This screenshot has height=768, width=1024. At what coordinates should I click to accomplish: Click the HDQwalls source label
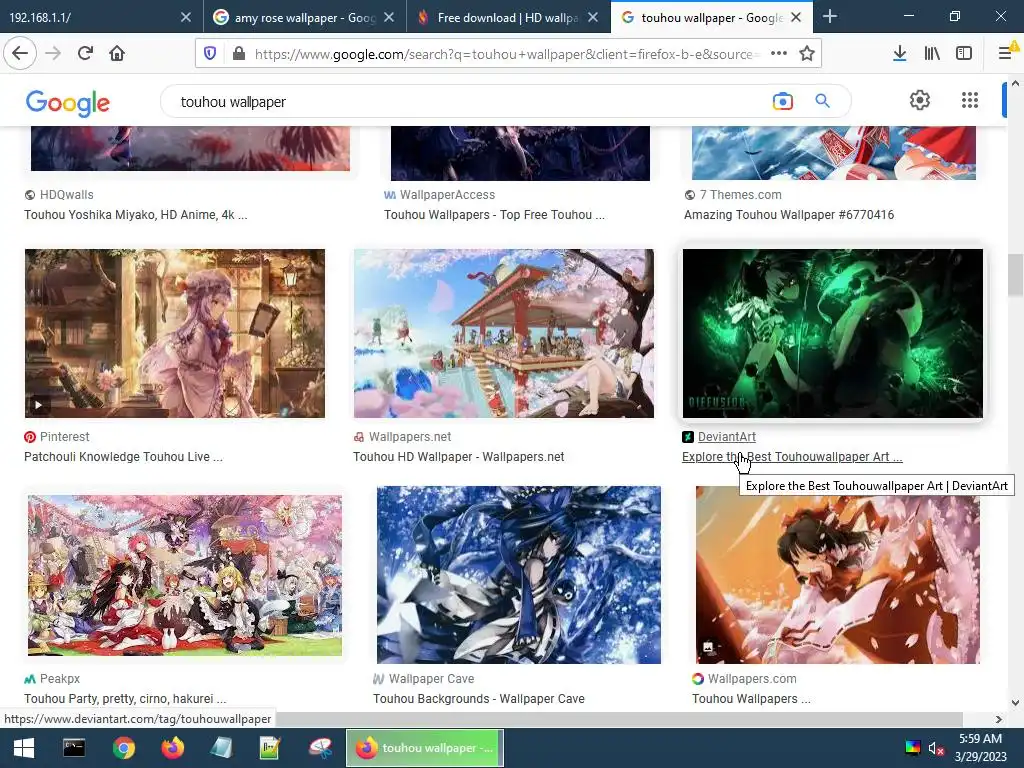67,195
